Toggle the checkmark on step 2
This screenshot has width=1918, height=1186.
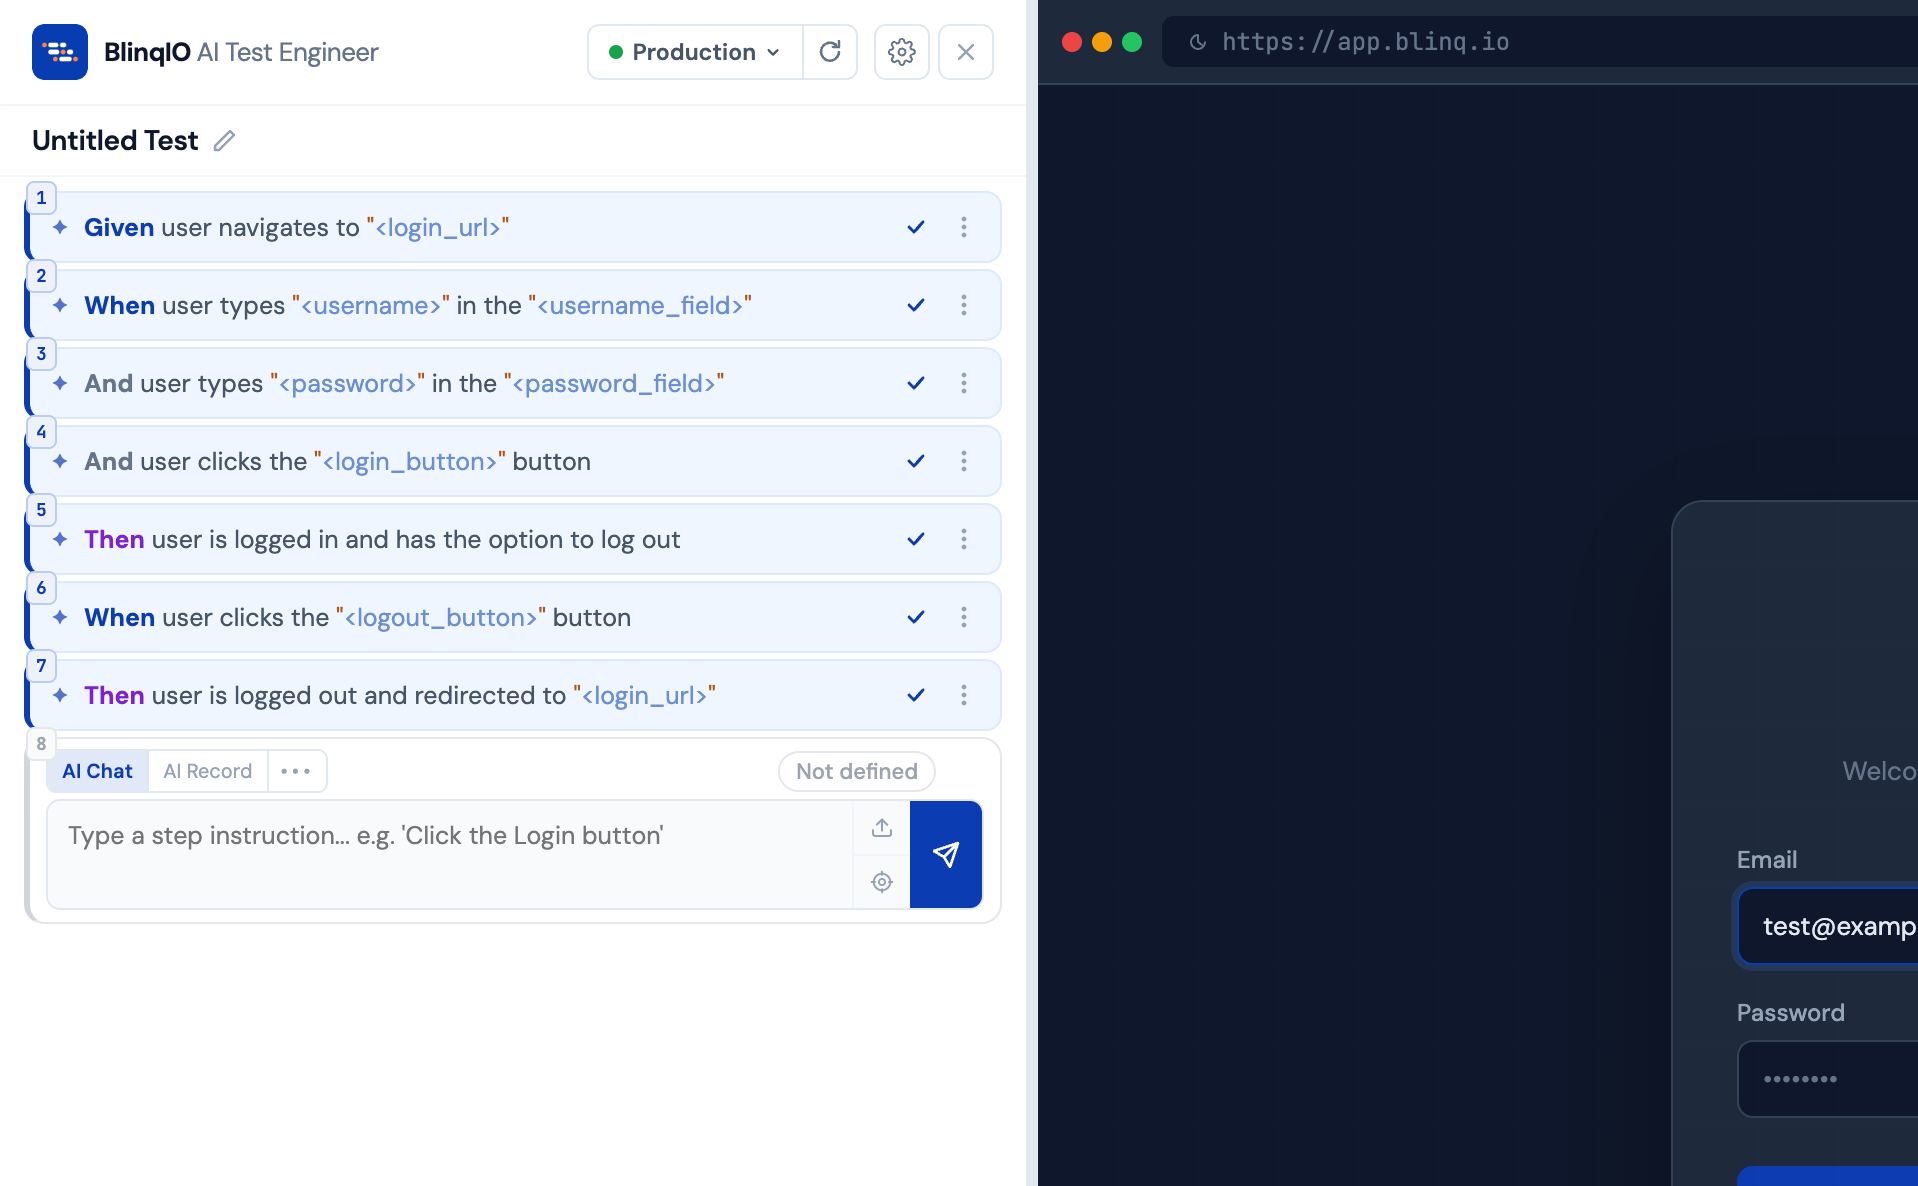(x=915, y=305)
